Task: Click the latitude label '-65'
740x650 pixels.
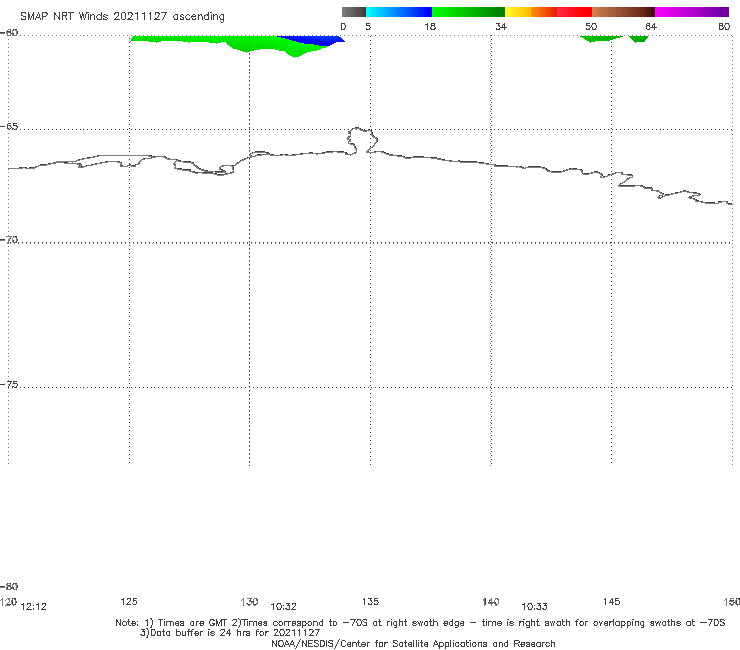Action: (9, 127)
